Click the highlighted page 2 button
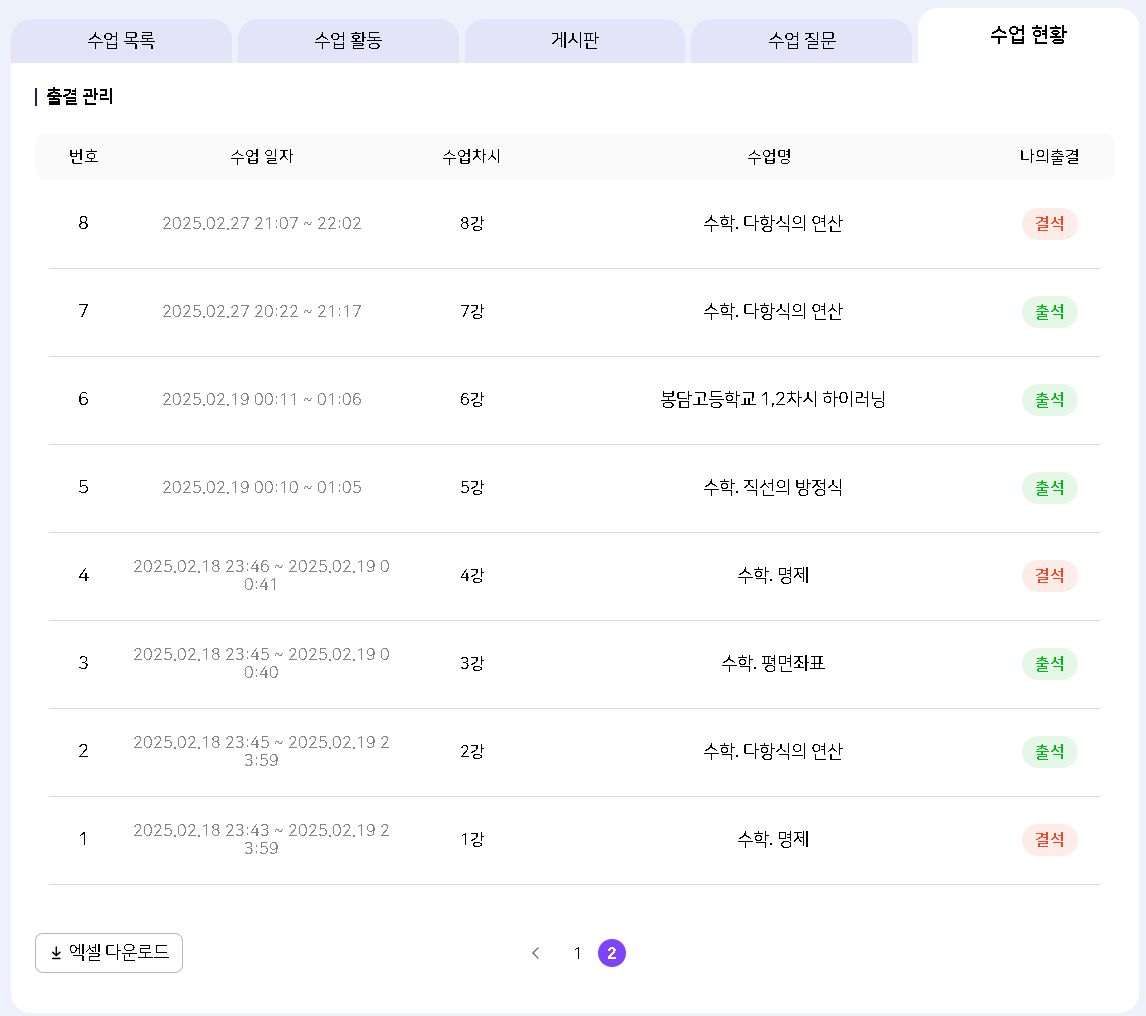 click(x=612, y=953)
